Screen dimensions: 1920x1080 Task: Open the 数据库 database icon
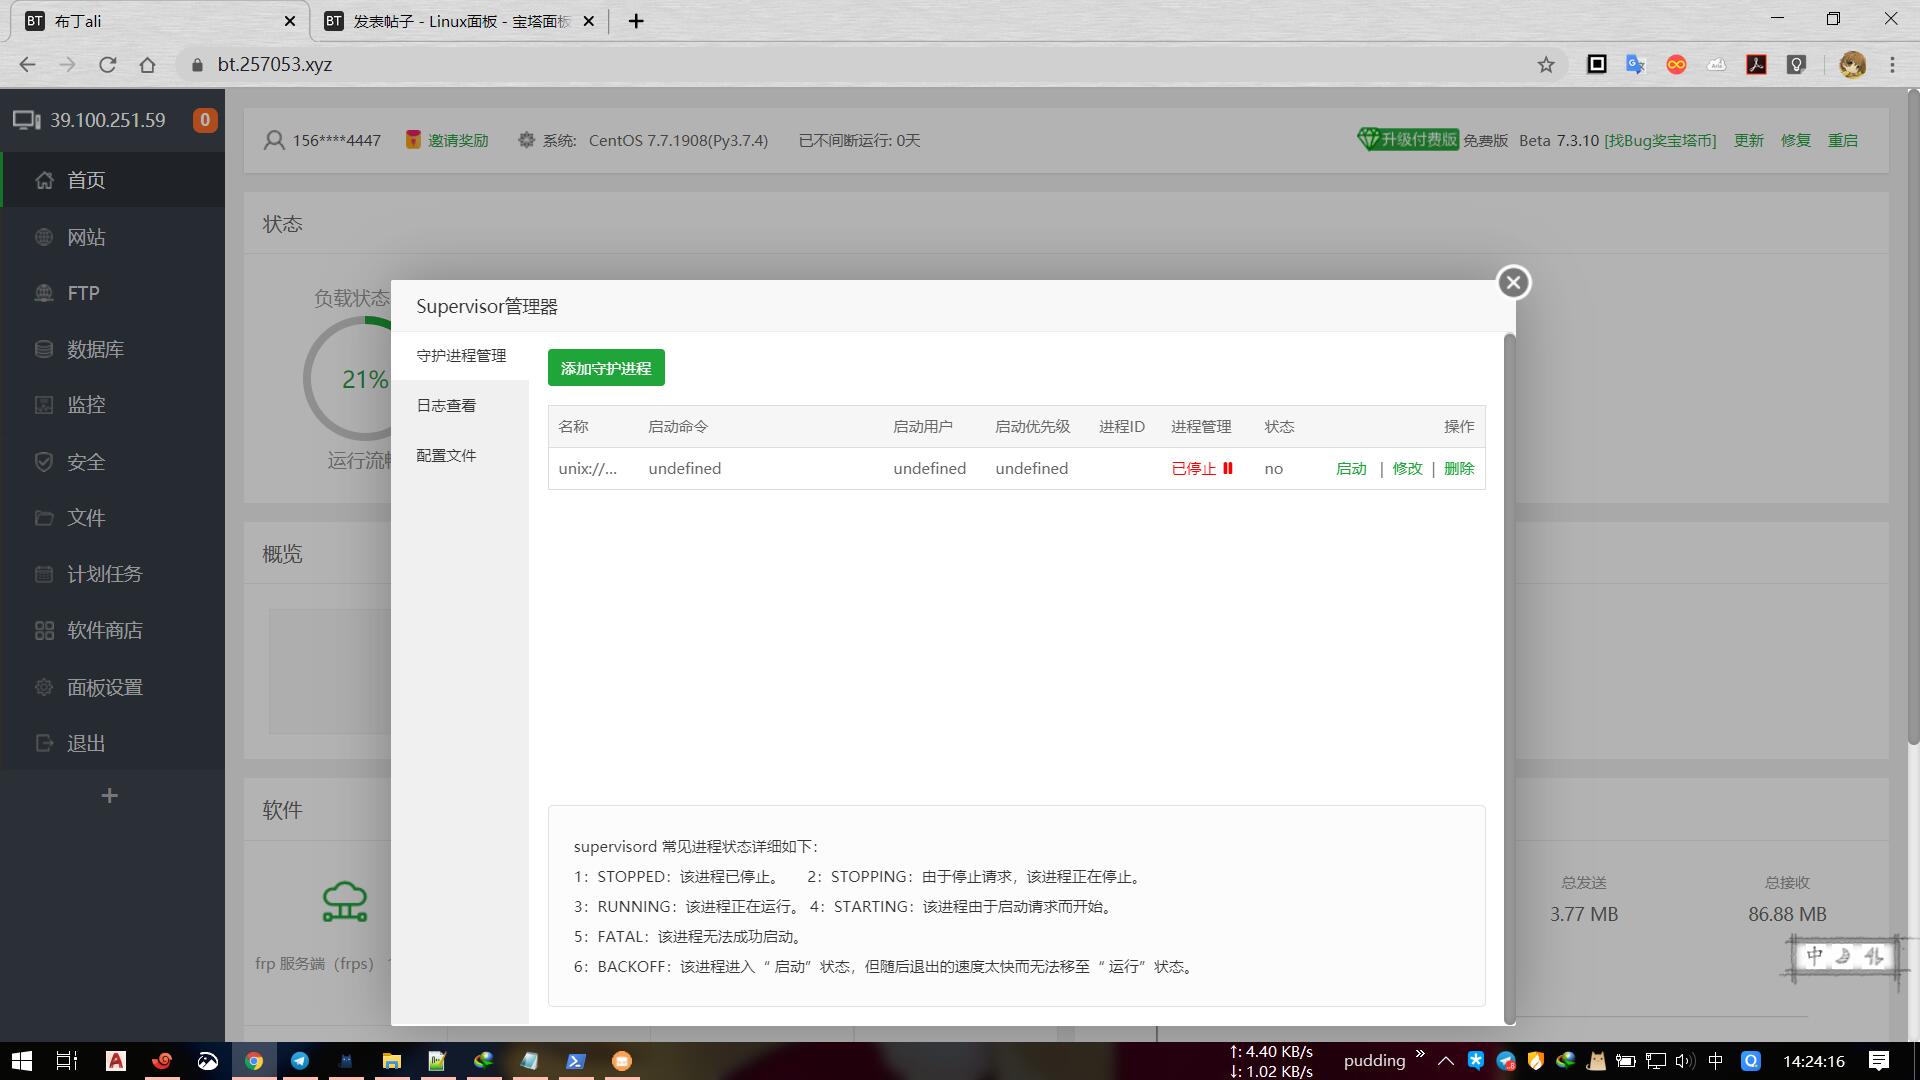click(44, 349)
